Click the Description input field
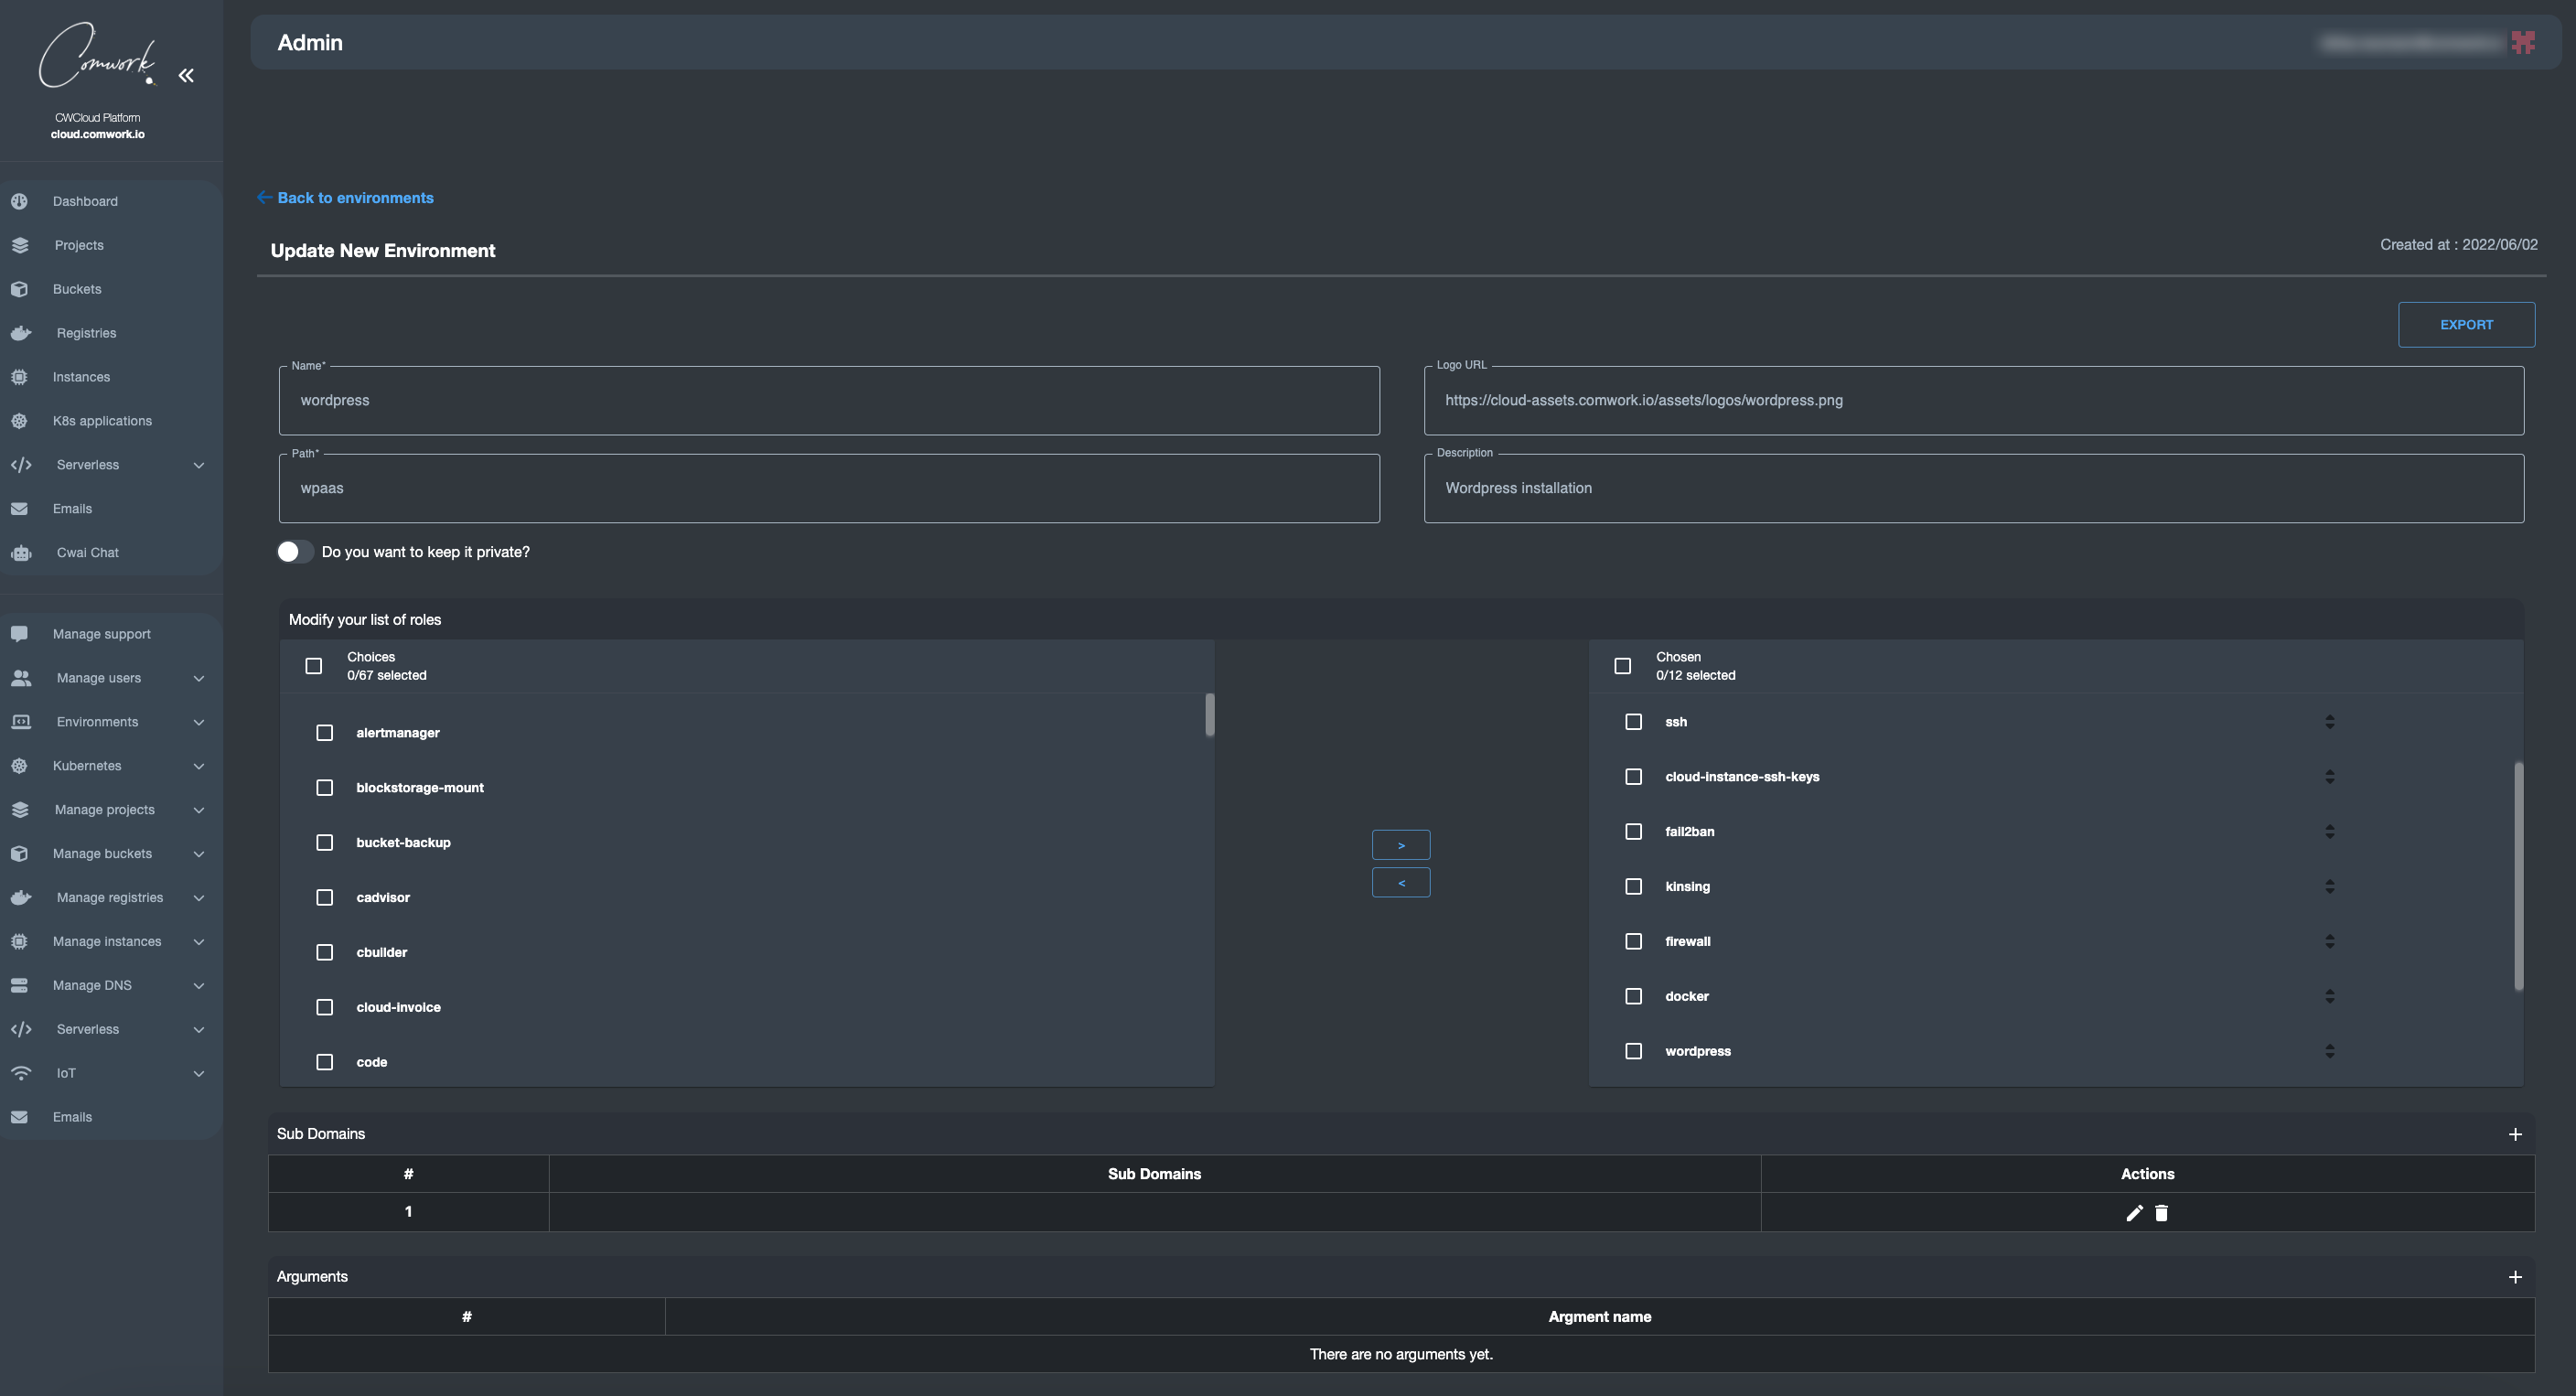The image size is (2576, 1396). [x=1974, y=488]
